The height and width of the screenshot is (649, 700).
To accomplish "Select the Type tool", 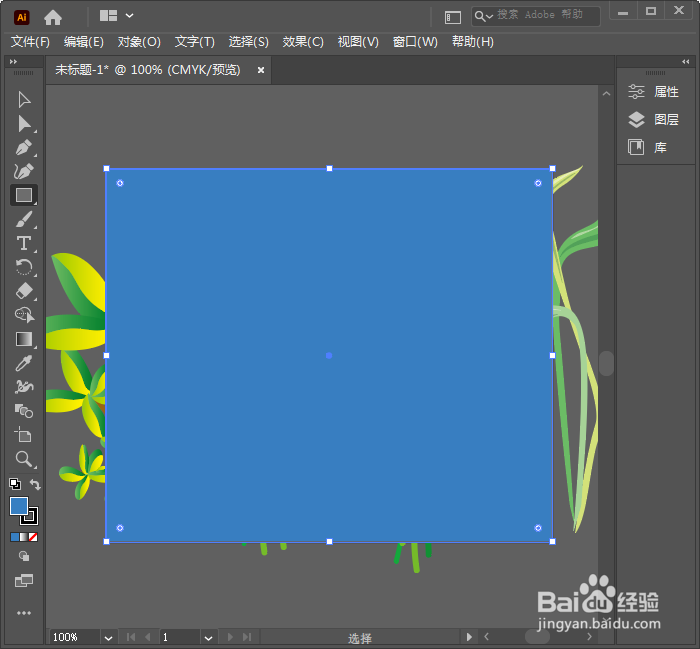I will tap(24, 244).
